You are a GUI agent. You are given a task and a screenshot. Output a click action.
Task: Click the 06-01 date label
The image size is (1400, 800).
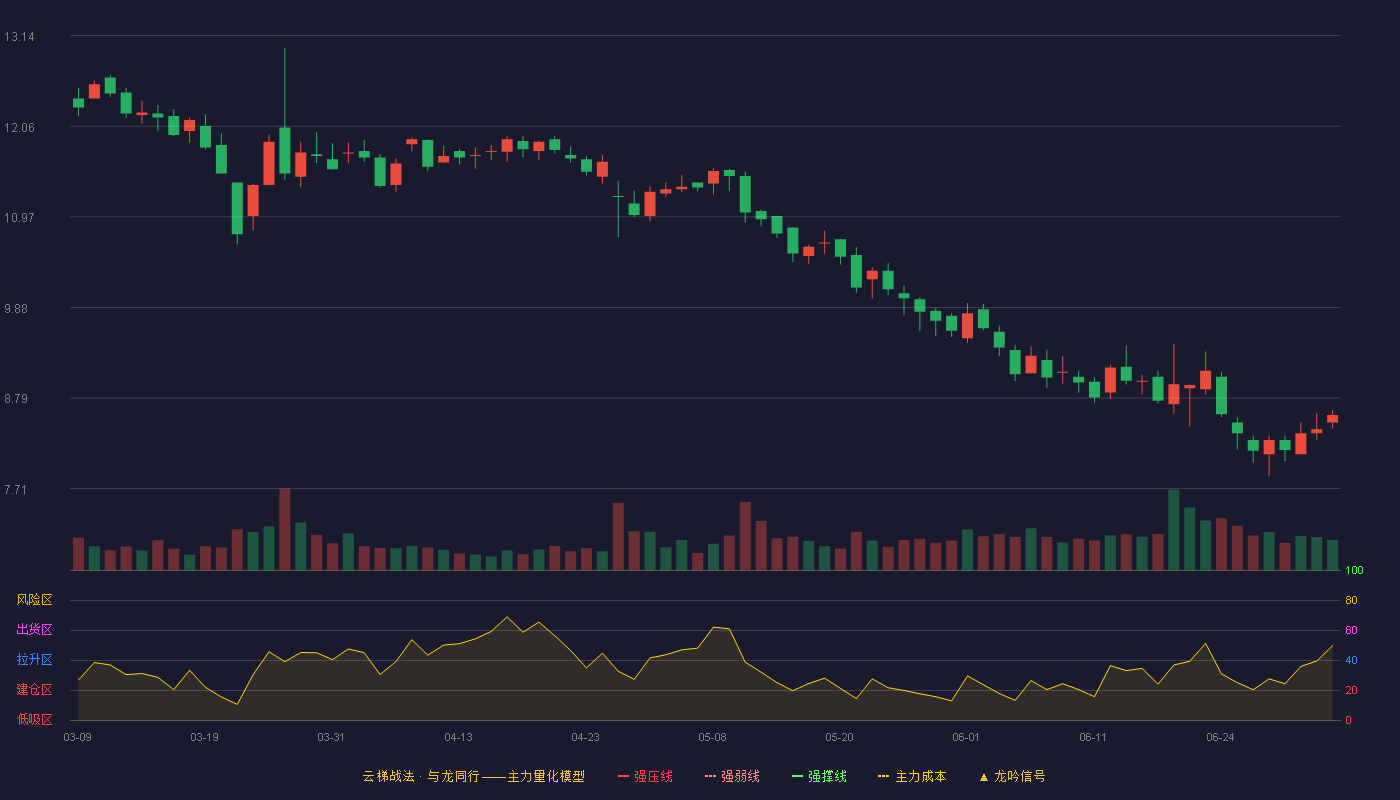(966, 737)
